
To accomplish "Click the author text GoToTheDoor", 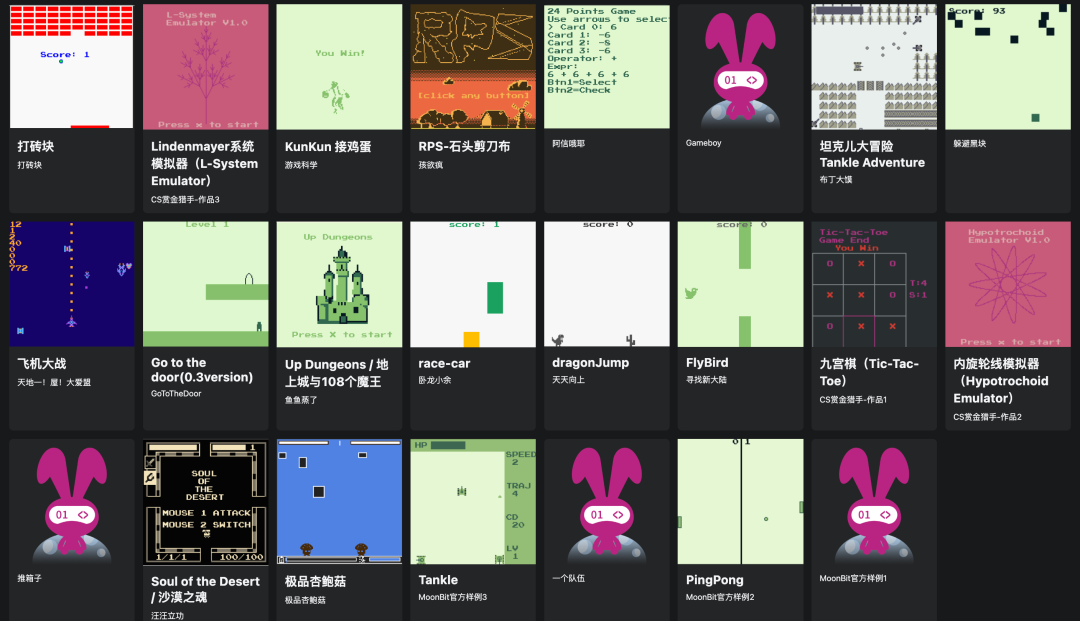I will coord(176,394).
